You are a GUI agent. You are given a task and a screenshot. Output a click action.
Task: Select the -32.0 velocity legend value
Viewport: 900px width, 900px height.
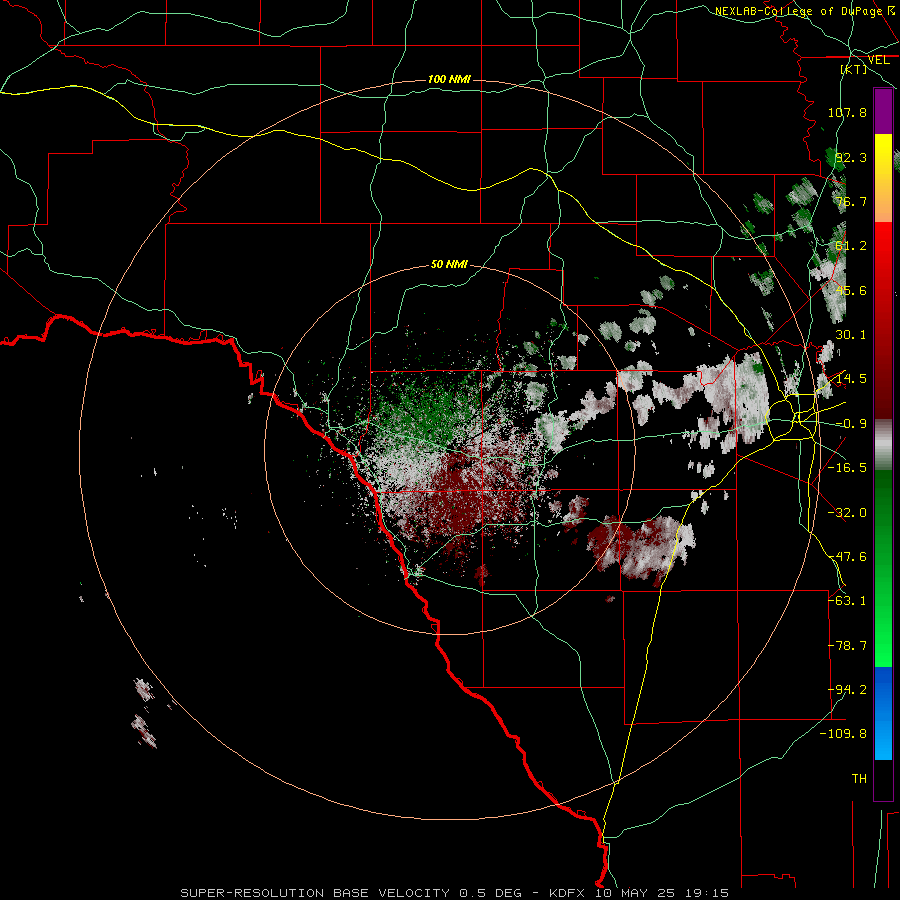[x=847, y=513]
